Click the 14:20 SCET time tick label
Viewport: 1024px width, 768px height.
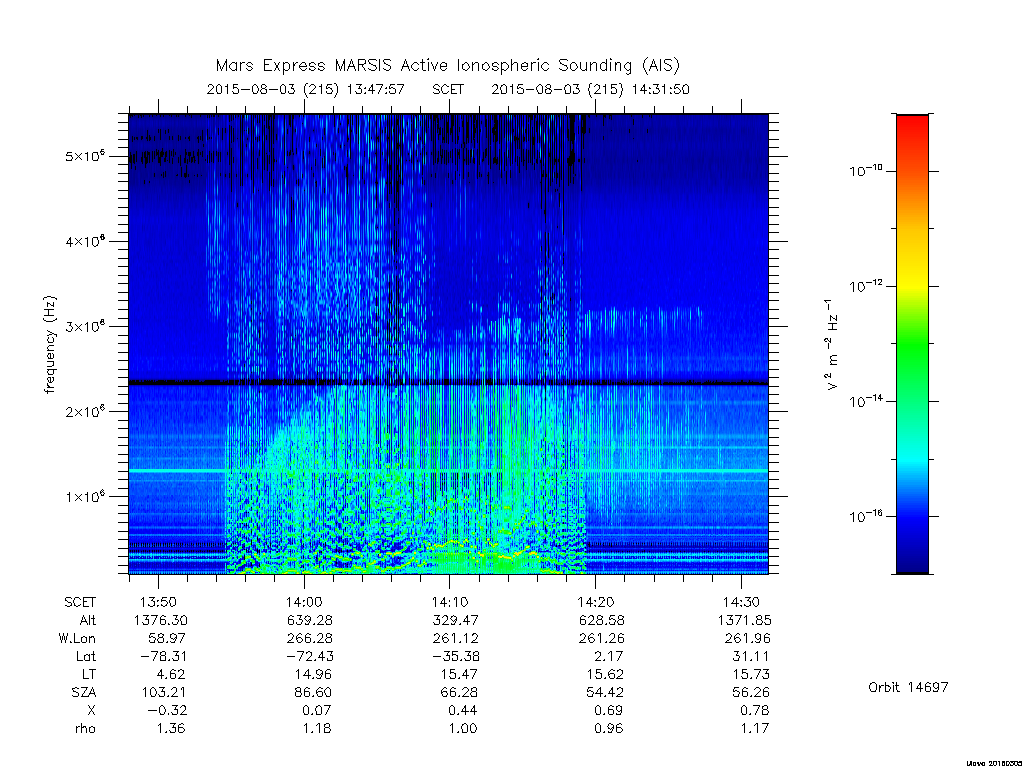595,602
